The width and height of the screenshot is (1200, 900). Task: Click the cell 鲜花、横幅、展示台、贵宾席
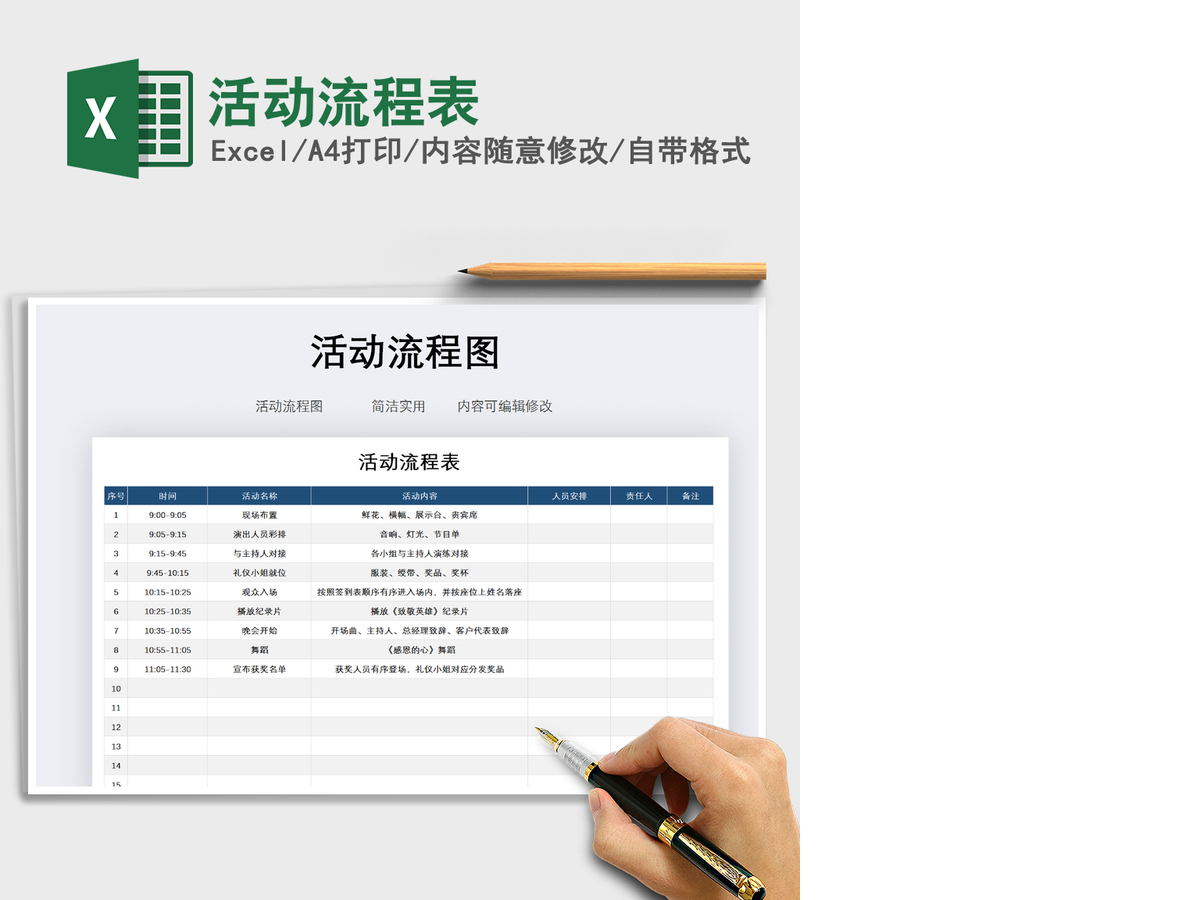click(419, 515)
